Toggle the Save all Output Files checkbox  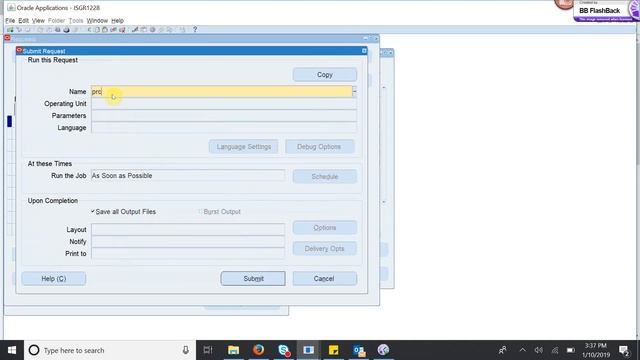(x=93, y=211)
